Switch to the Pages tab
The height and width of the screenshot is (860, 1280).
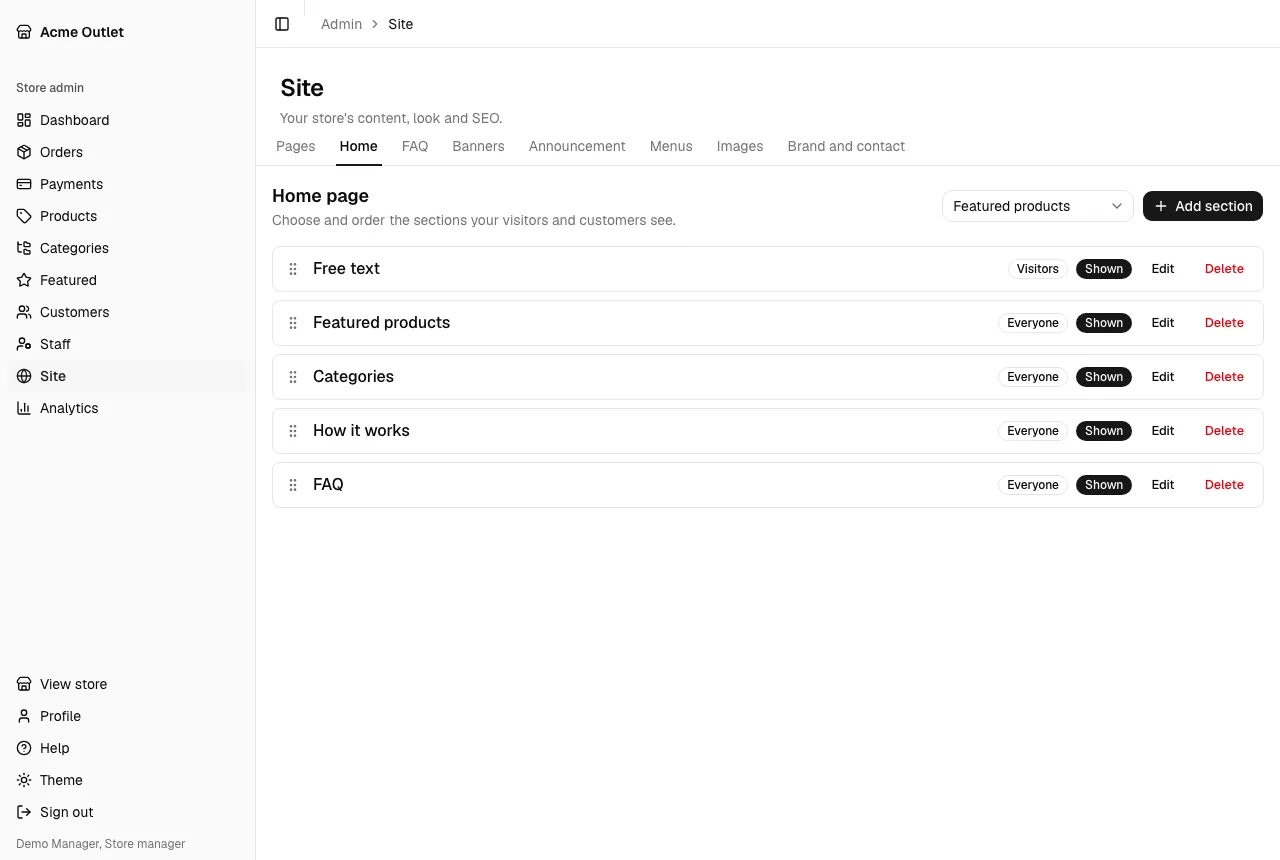pos(296,146)
